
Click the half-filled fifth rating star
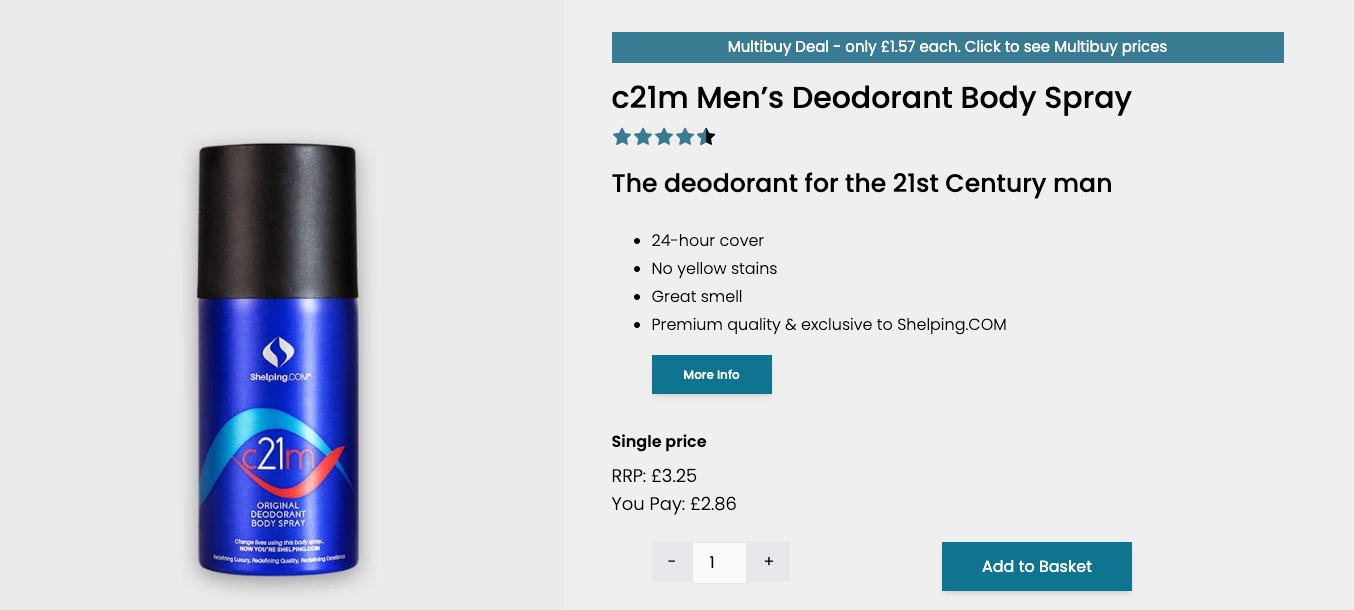706,137
